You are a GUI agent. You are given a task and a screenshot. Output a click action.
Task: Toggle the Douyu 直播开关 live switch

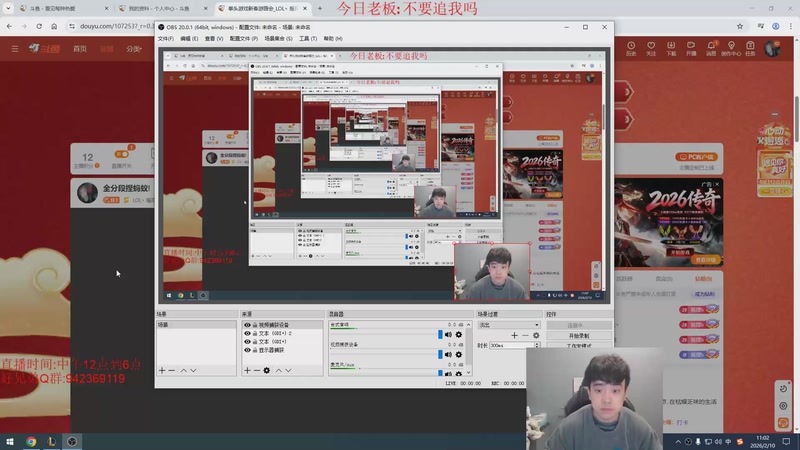pyautogui.click(x=121, y=154)
